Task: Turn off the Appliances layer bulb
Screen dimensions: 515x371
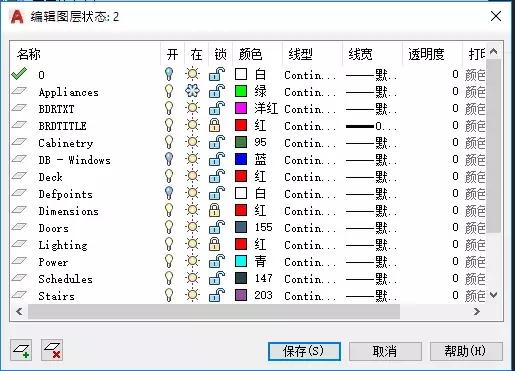Action: 169,91
